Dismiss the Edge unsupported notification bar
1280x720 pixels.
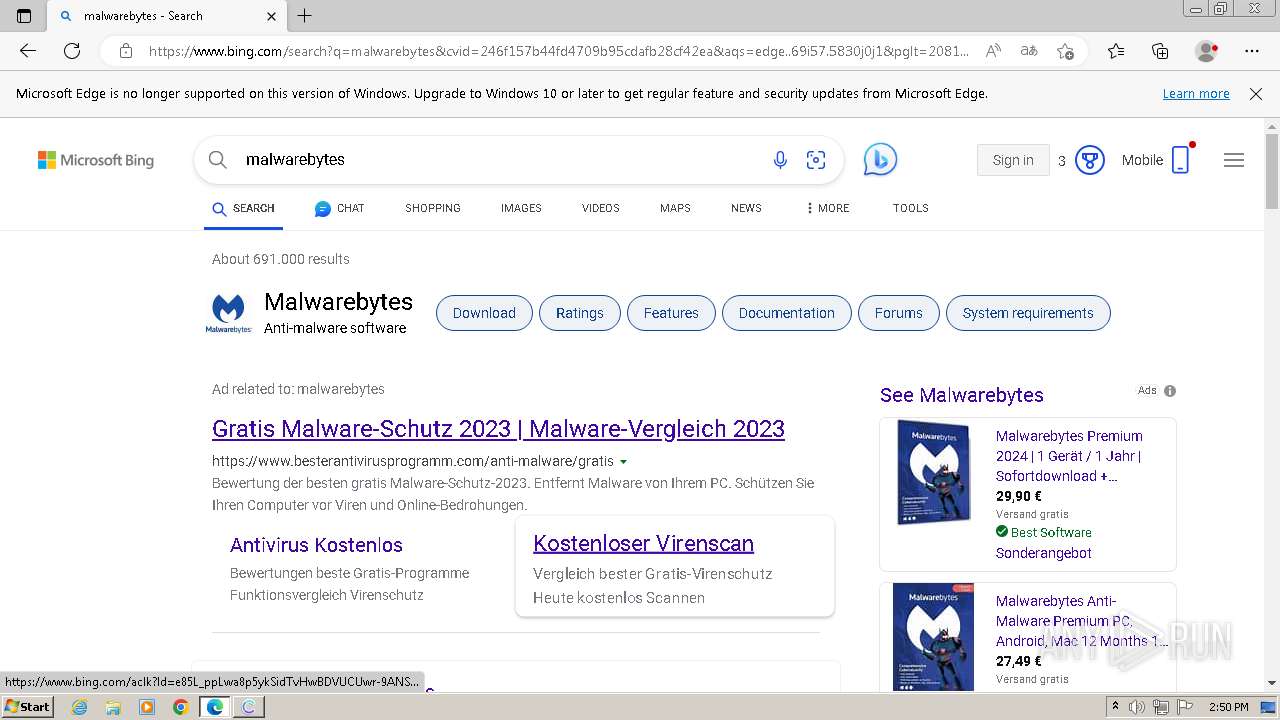coord(1256,94)
